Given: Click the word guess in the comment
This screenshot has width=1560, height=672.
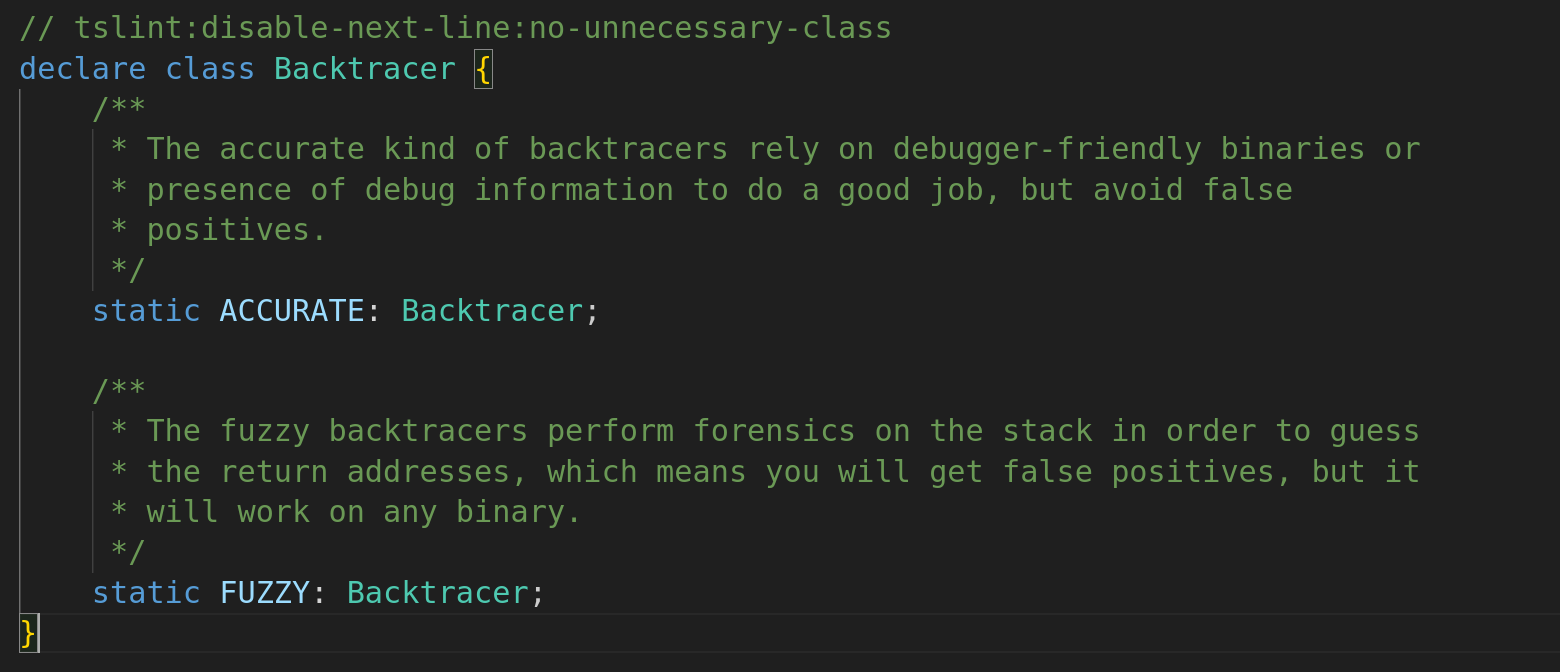Looking at the screenshot, I should tap(1374, 431).
